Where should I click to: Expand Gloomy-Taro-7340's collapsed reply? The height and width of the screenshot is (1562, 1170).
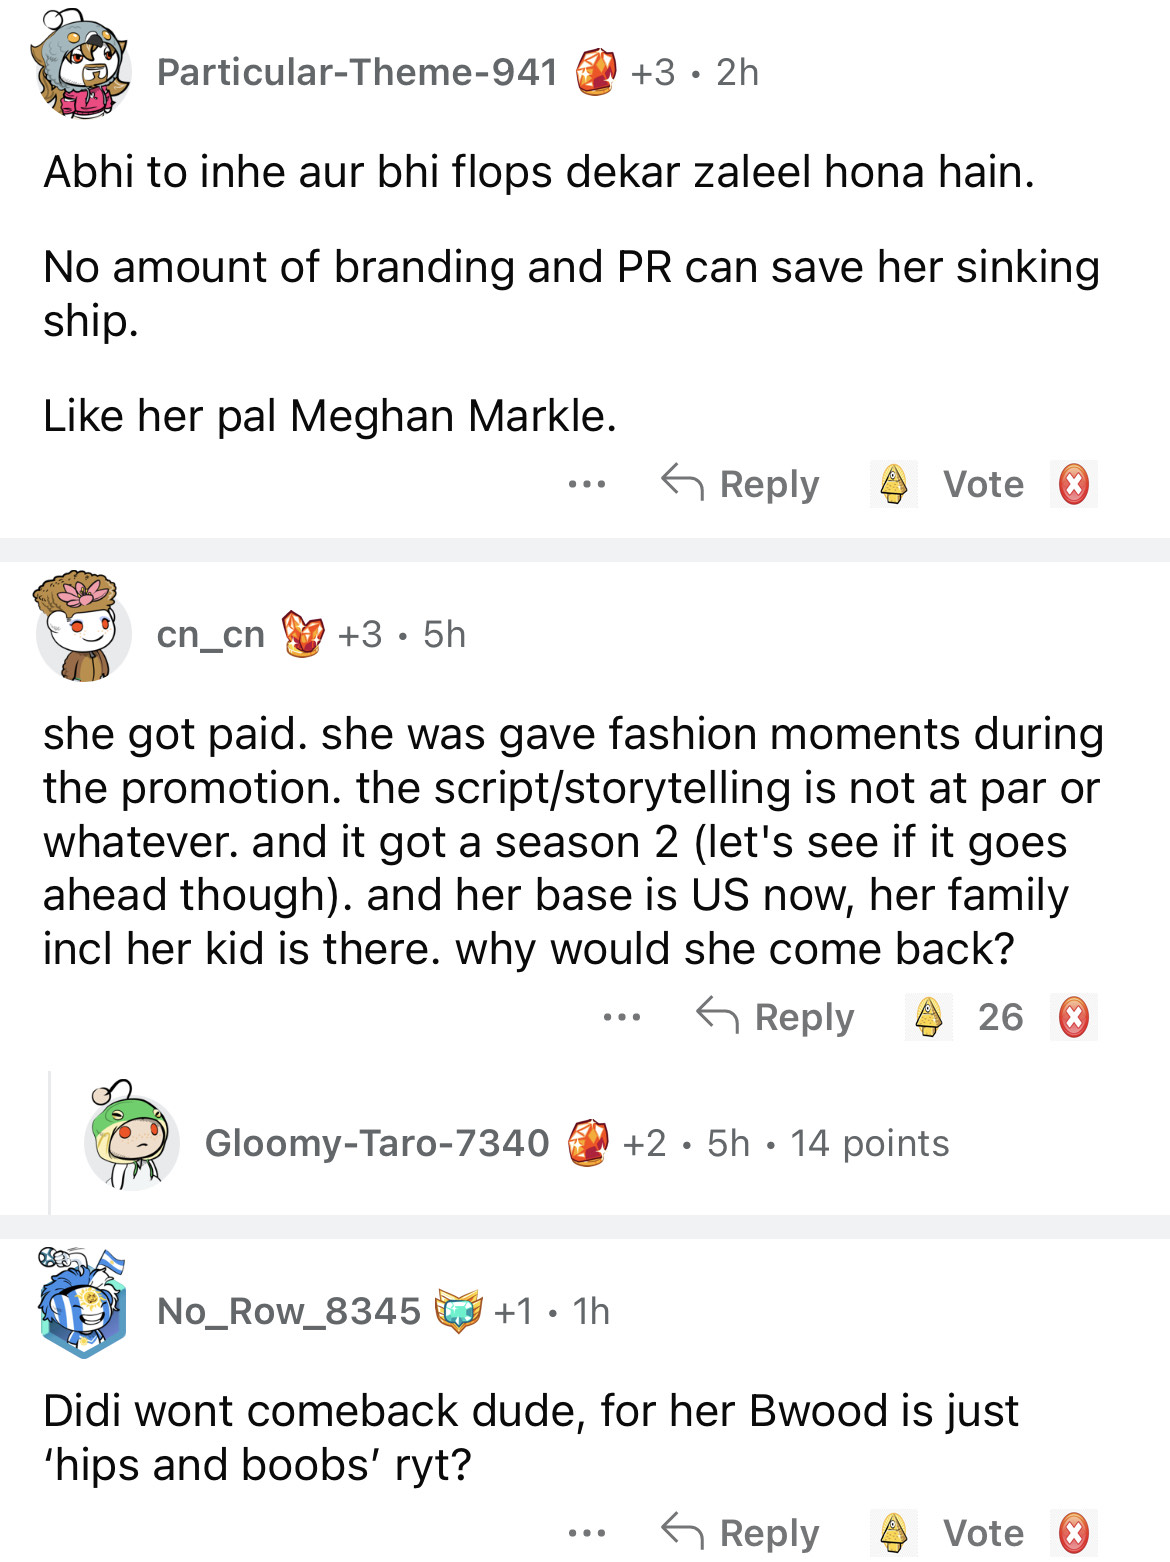coord(577,1143)
